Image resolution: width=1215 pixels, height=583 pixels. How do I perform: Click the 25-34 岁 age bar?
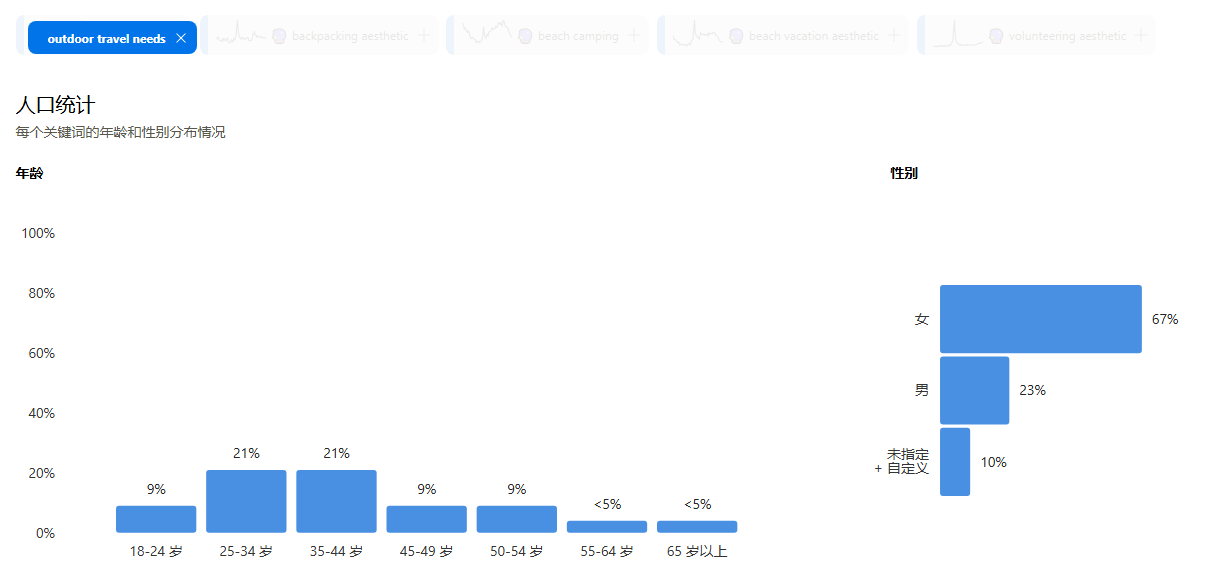(x=246, y=501)
